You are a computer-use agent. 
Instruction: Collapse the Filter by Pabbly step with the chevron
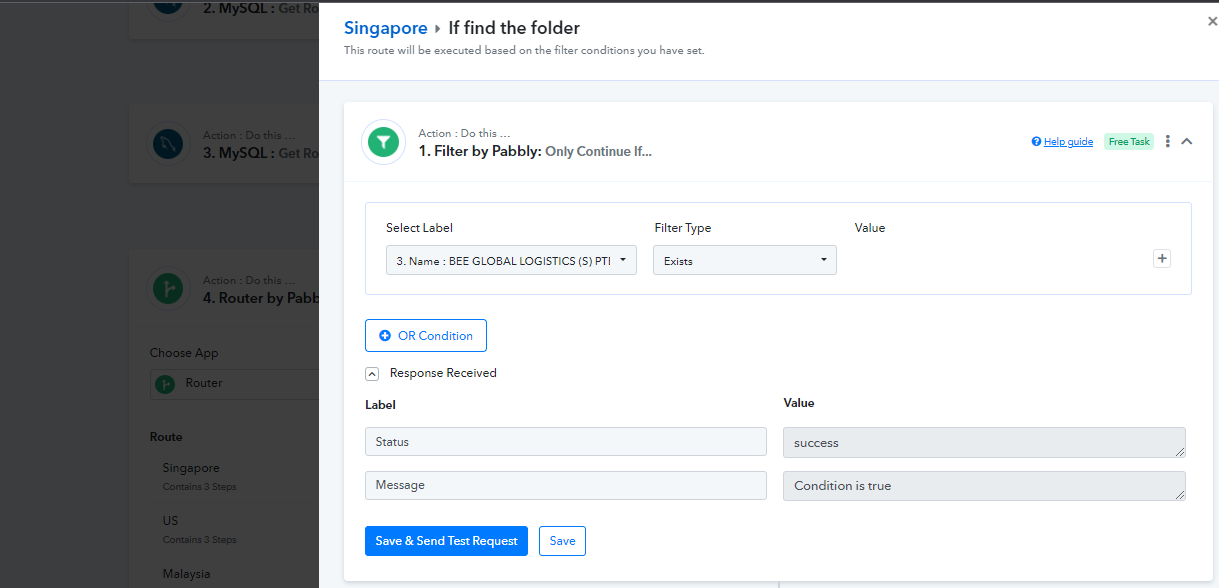tap(1187, 142)
